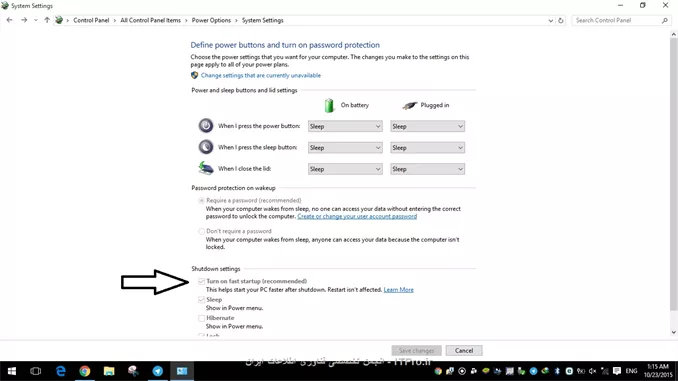This screenshot has height=381, width=678.
Task: Click the Cancel button
Action: pyautogui.click(x=464, y=351)
